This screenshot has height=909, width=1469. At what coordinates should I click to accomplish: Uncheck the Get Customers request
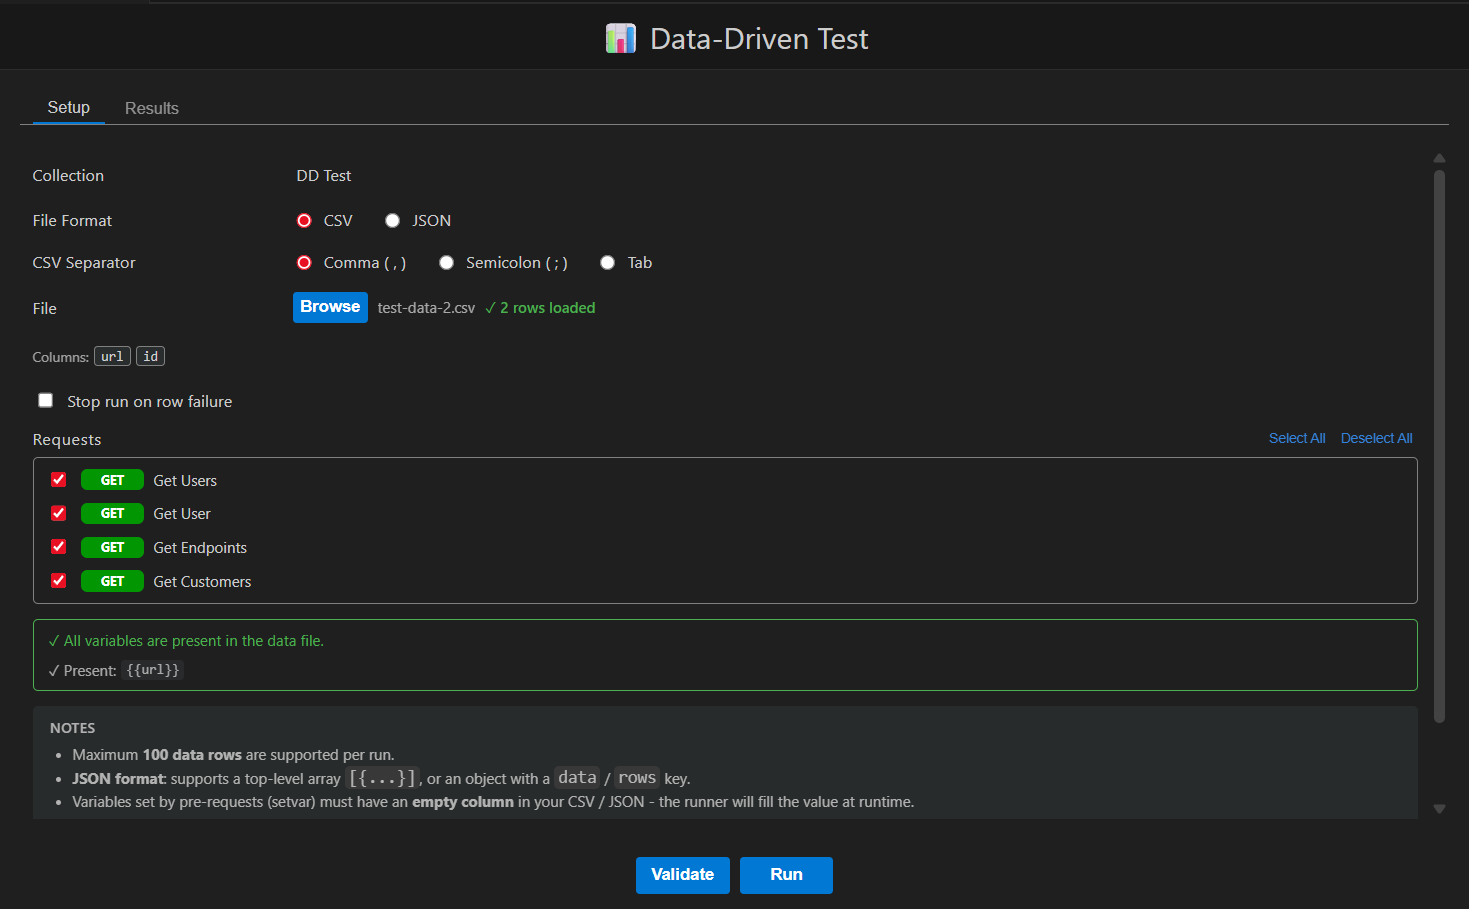pos(59,581)
